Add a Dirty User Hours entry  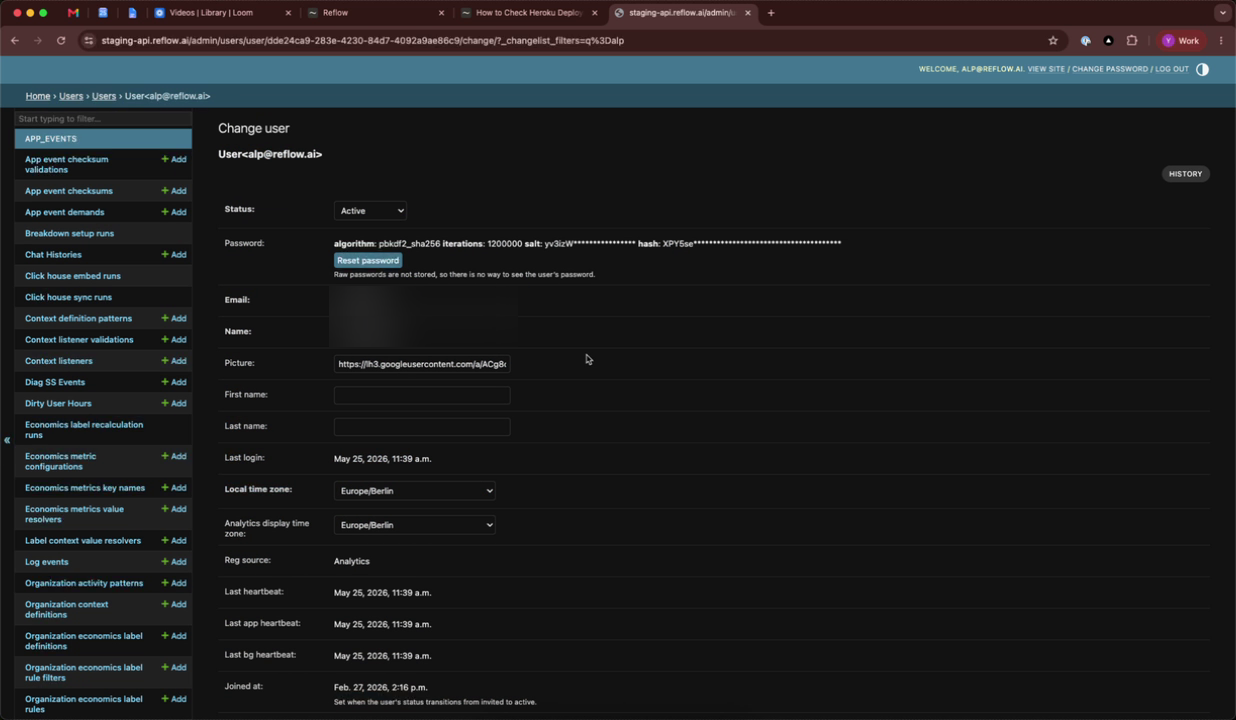(x=174, y=404)
